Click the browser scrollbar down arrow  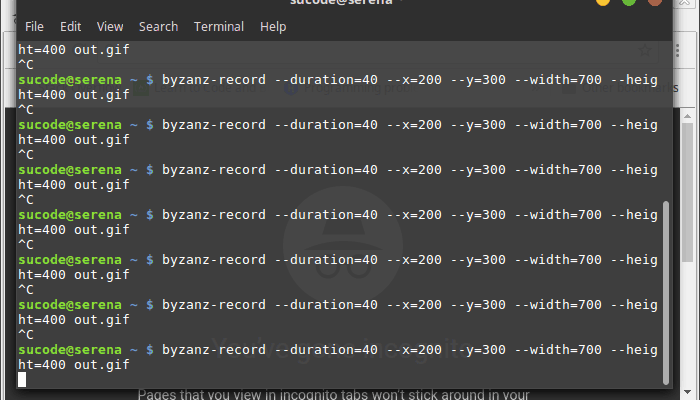688,393
